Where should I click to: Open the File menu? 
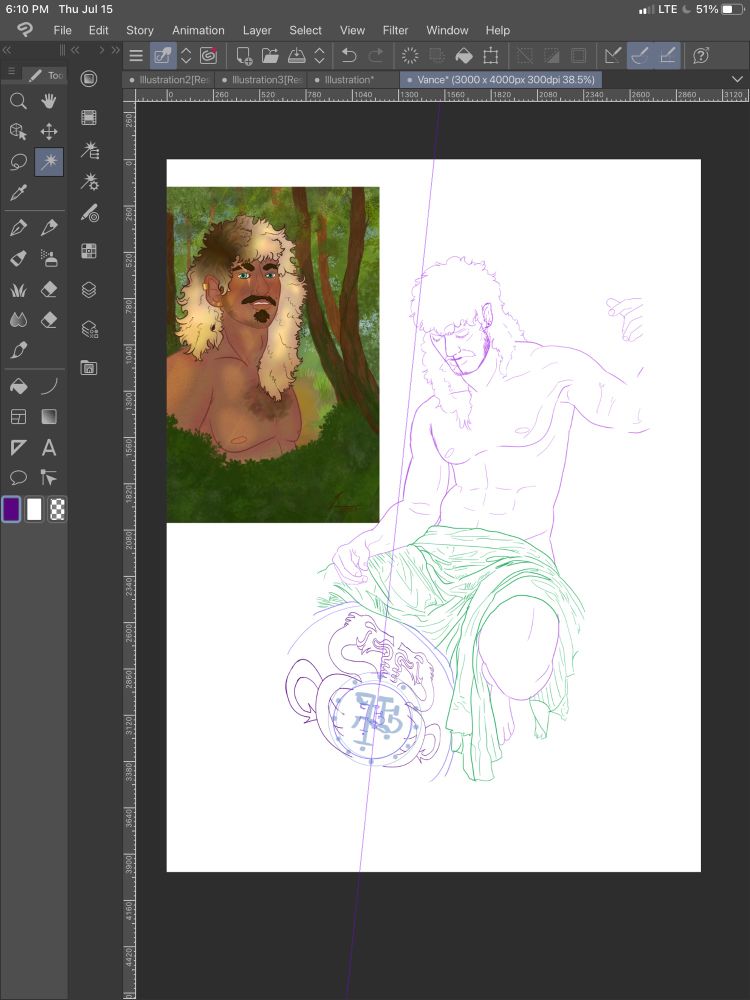62,30
